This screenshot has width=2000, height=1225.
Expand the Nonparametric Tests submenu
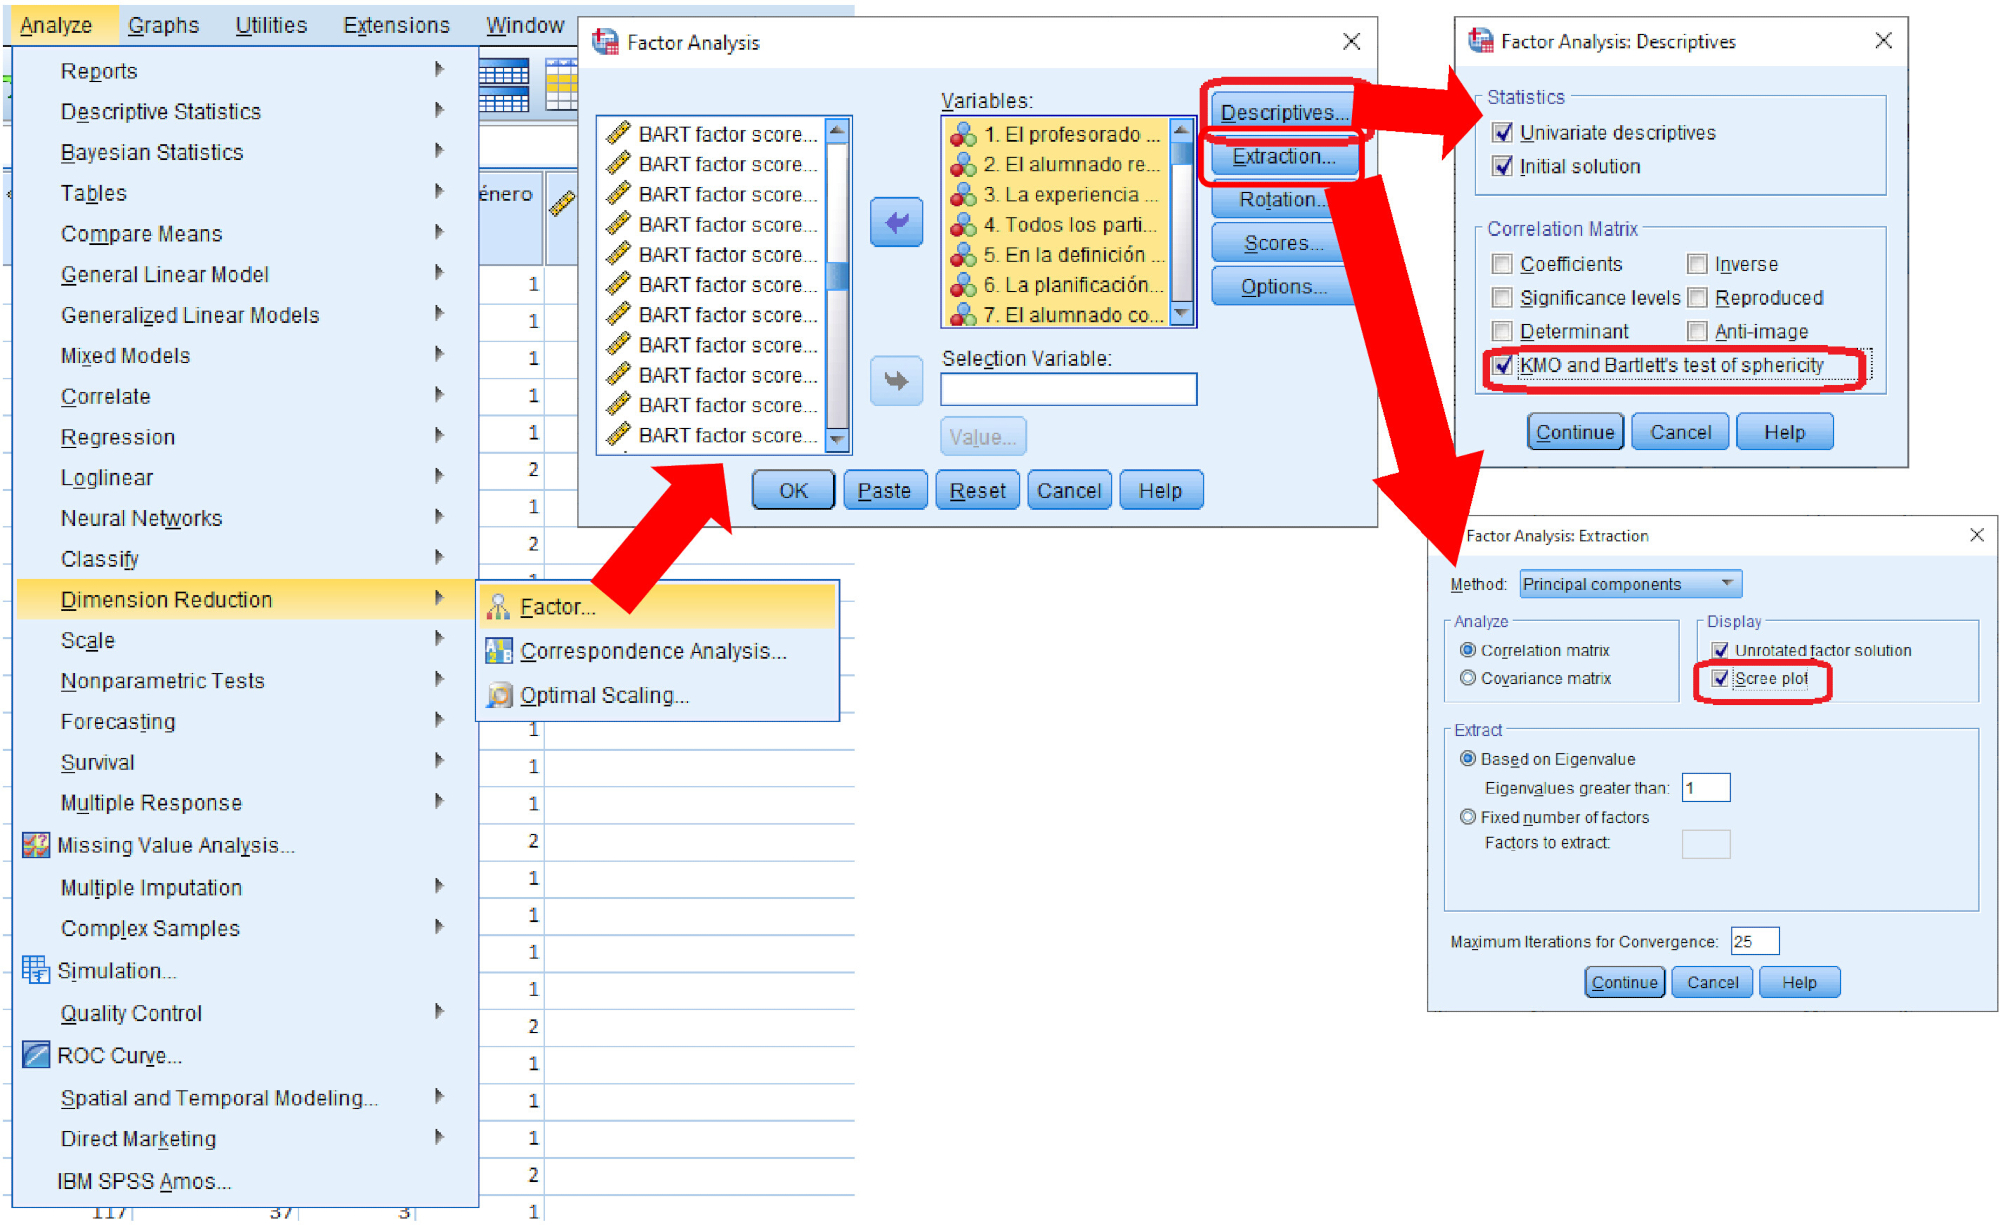click(246, 681)
